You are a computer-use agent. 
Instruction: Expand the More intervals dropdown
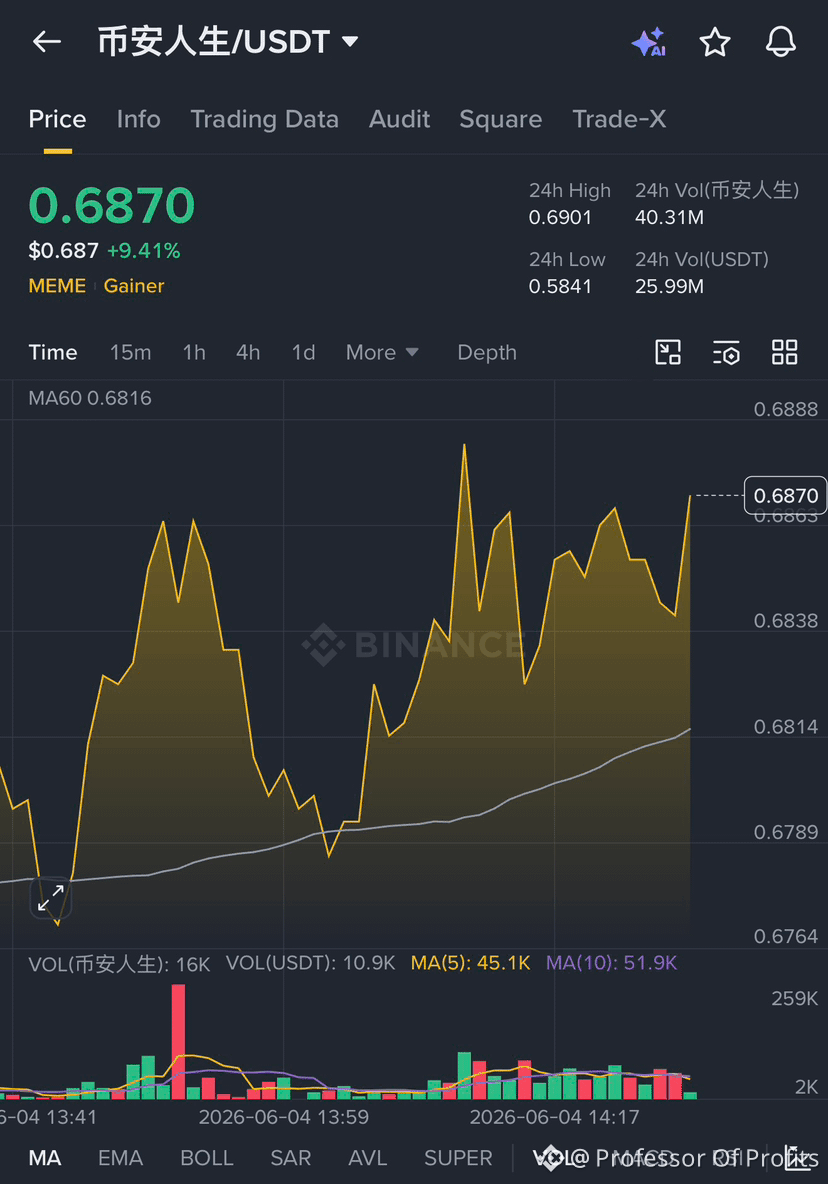pyautogui.click(x=382, y=353)
